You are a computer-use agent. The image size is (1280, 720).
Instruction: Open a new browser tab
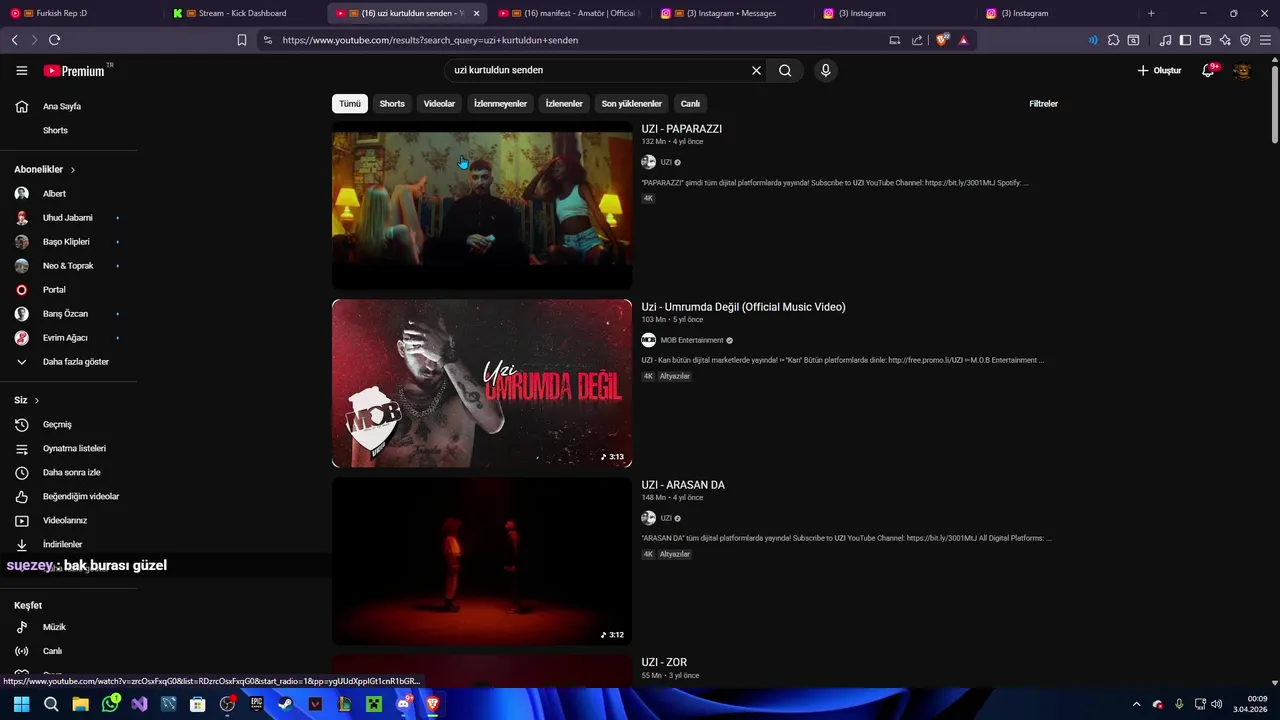pyautogui.click(x=1151, y=13)
